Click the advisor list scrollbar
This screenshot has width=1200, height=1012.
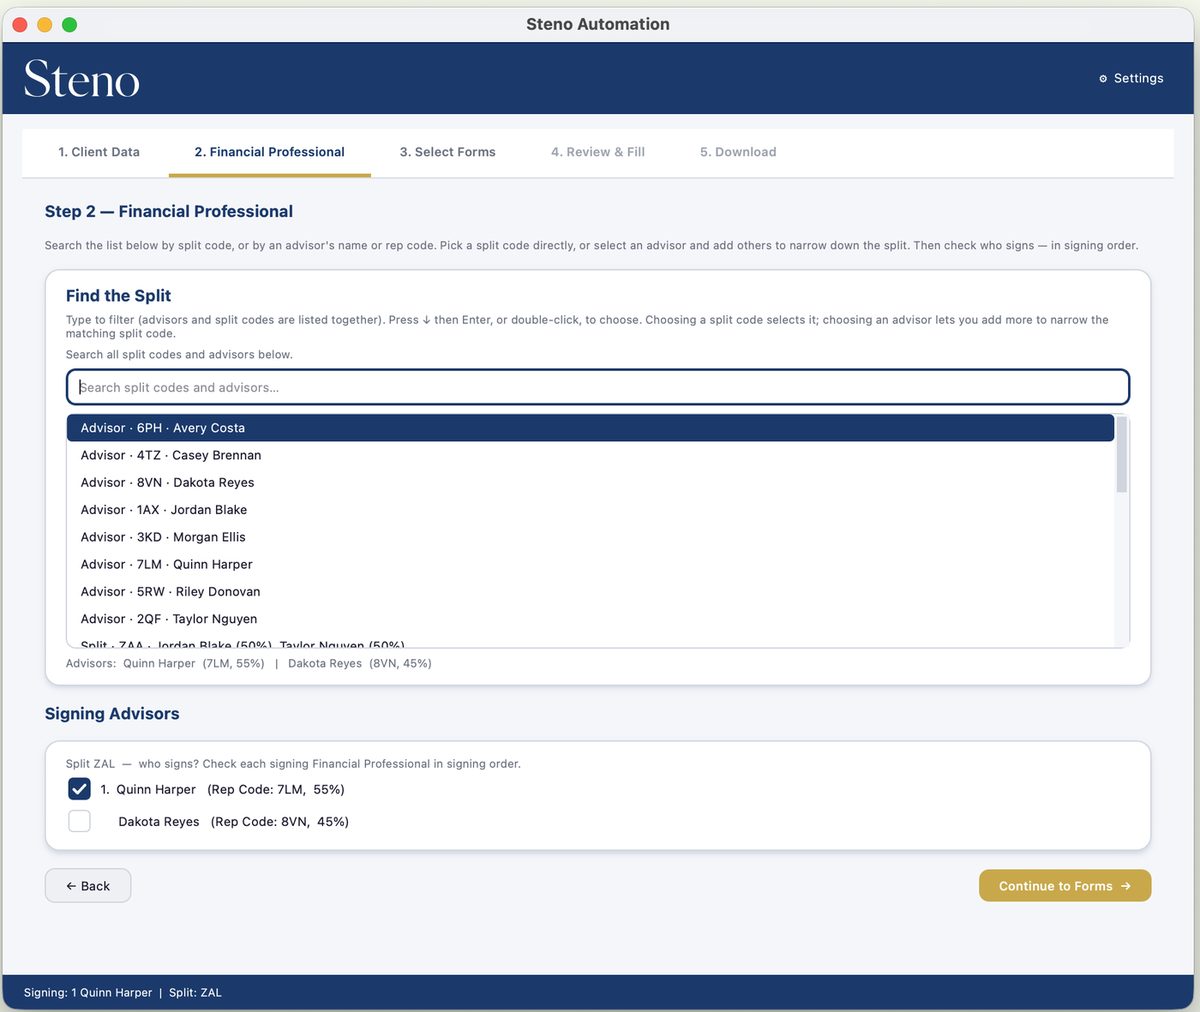click(x=1122, y=455)
